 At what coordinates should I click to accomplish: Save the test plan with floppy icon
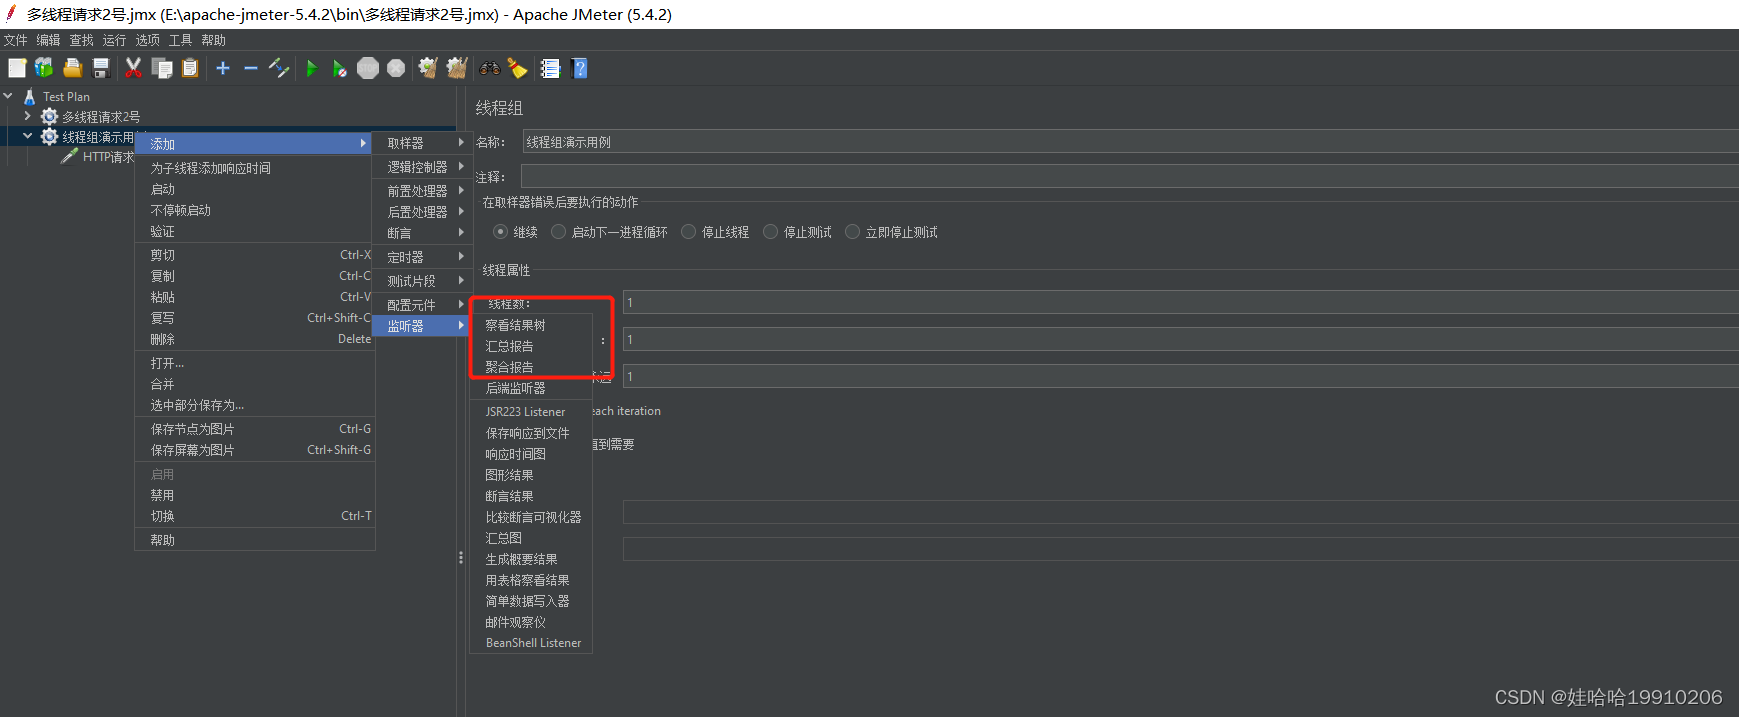coord(100,68)
